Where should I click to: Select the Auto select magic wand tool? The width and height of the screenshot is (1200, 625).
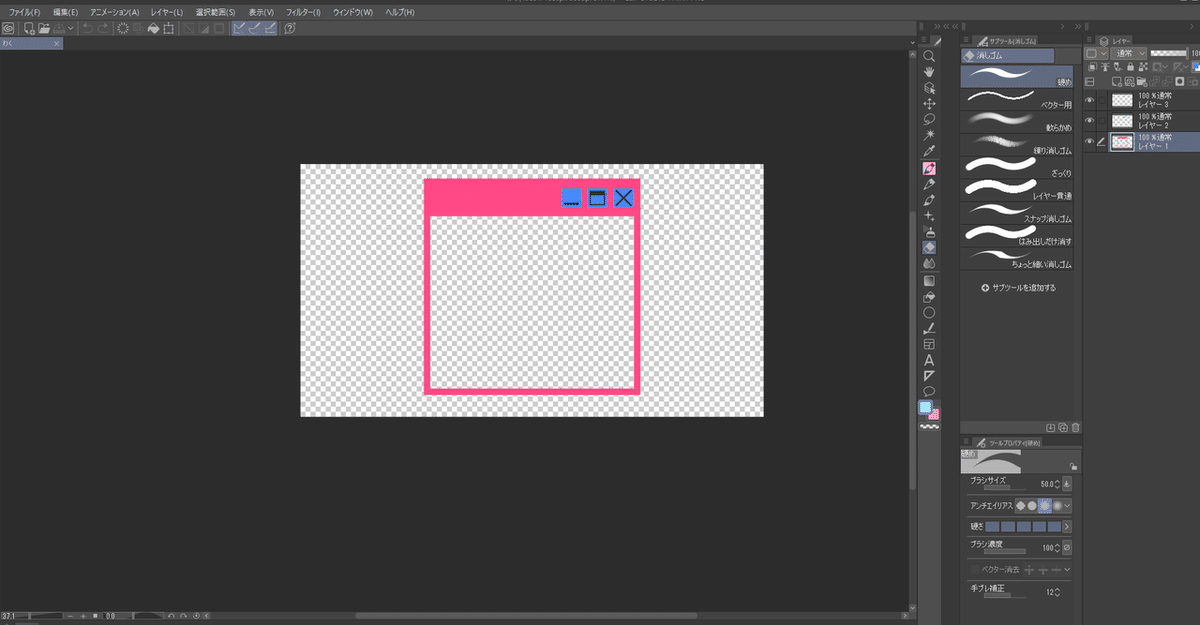[929, 134]
